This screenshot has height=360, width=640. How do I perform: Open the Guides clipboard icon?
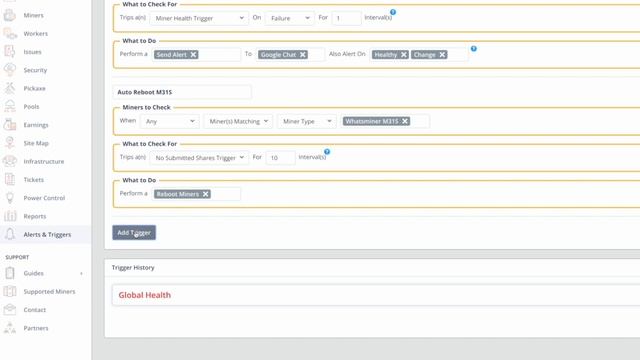pyautogui.click(x=9, y=273)
